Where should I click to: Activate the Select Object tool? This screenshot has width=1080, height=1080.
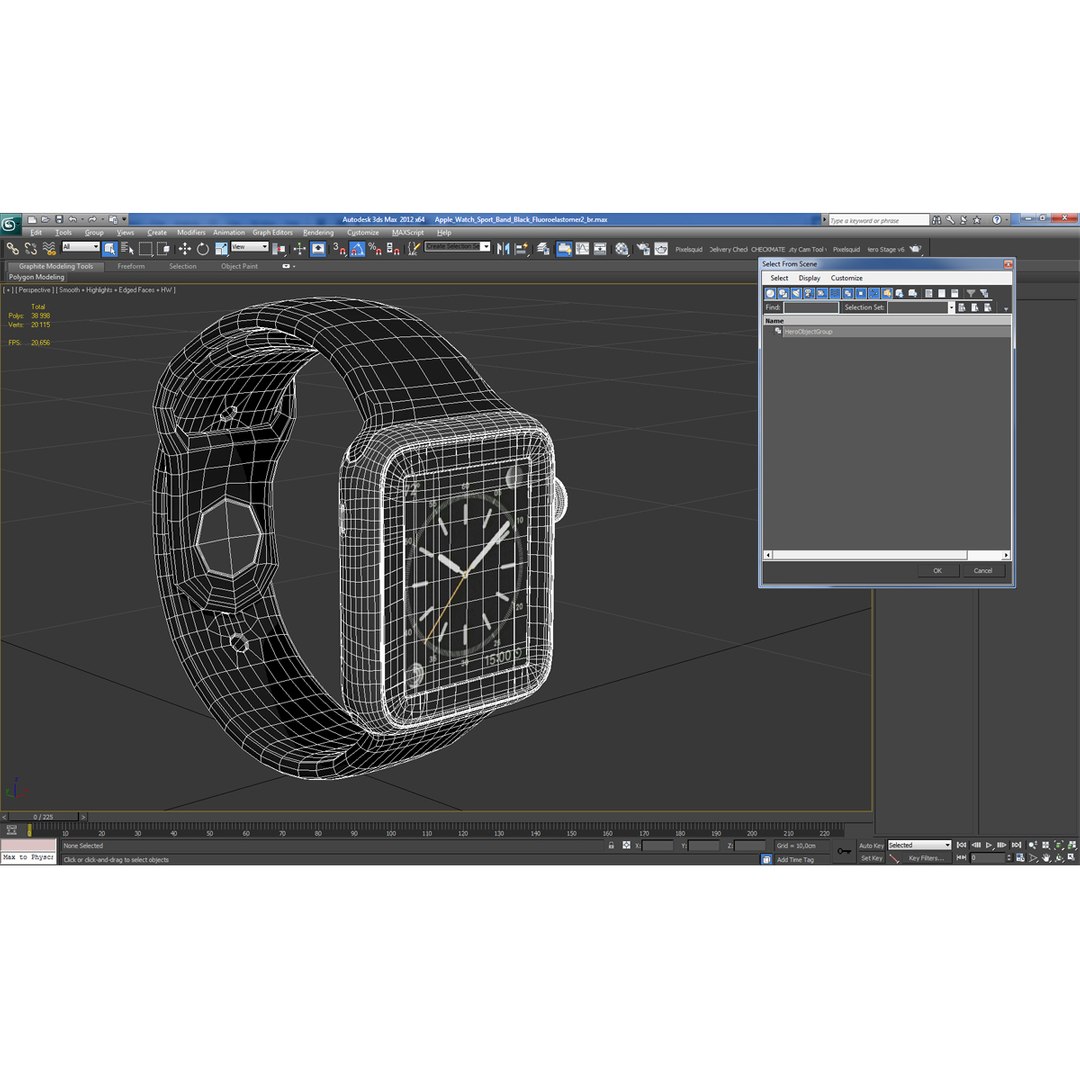[110, 249]
